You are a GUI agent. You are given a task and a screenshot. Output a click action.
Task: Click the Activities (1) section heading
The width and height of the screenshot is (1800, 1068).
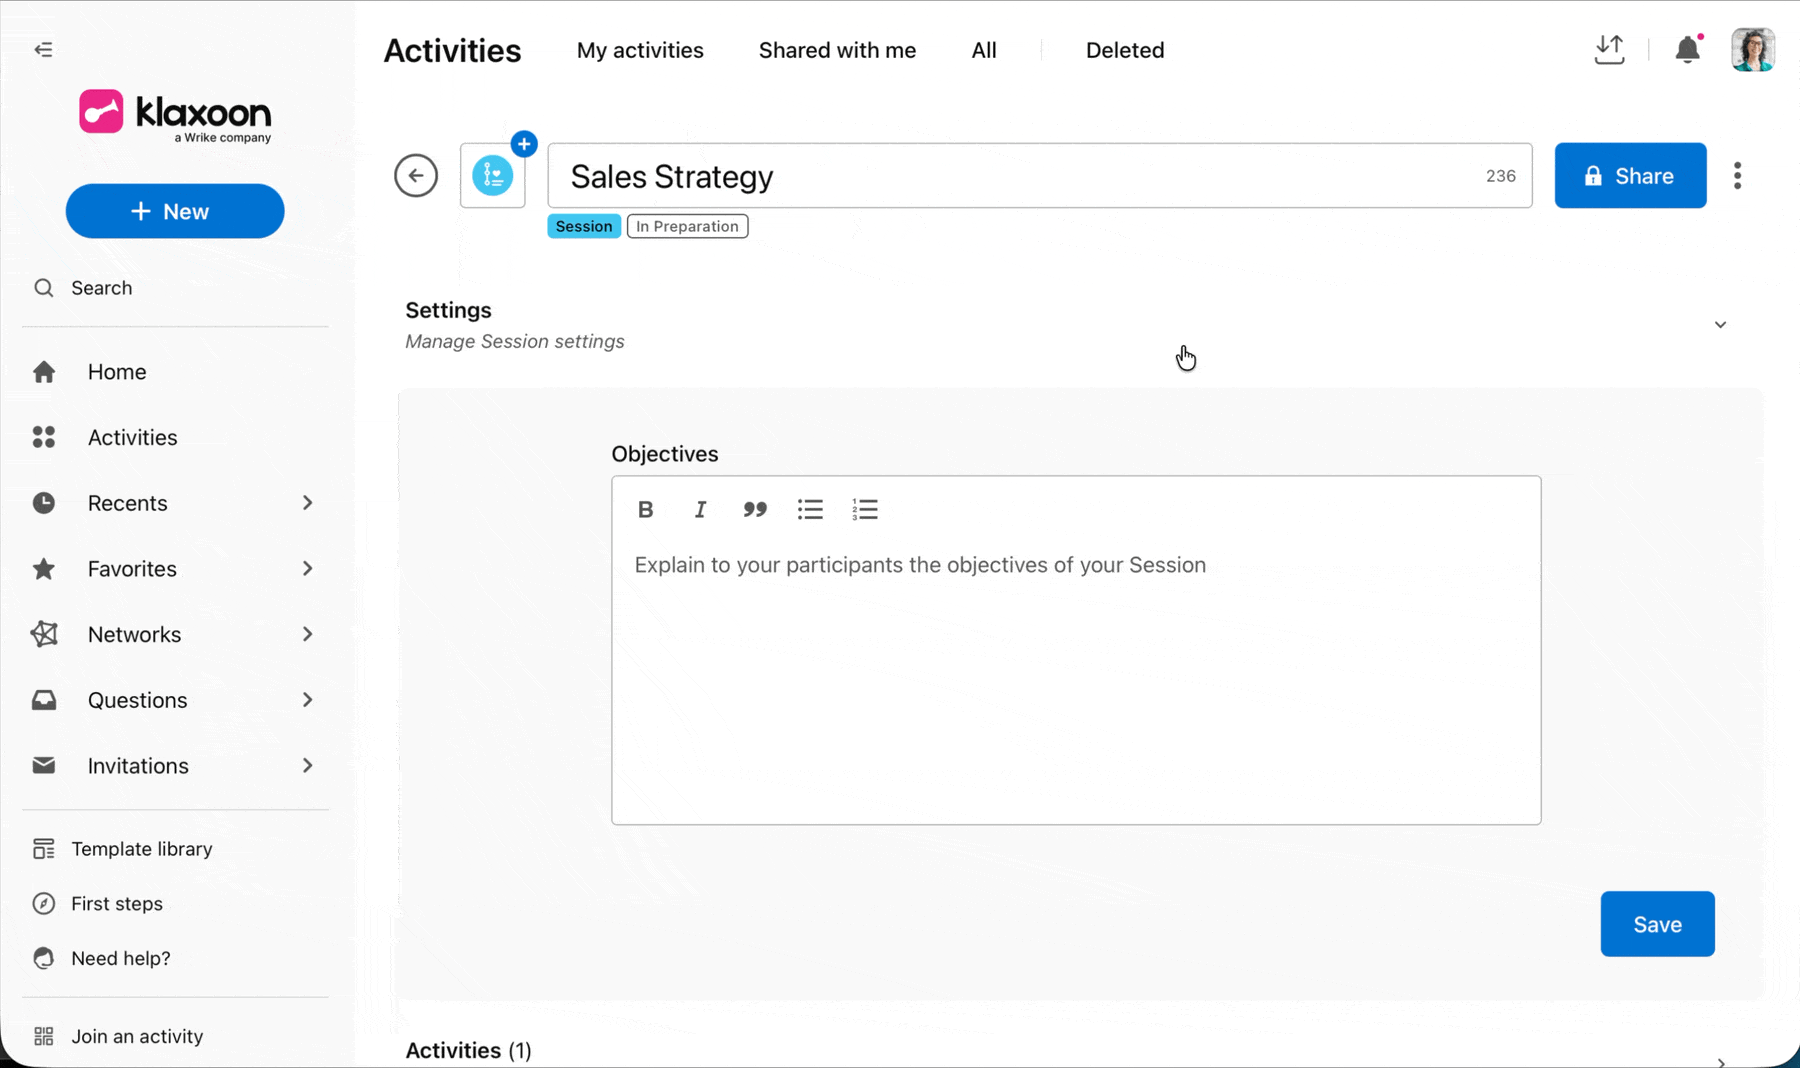click(468, 1050)
